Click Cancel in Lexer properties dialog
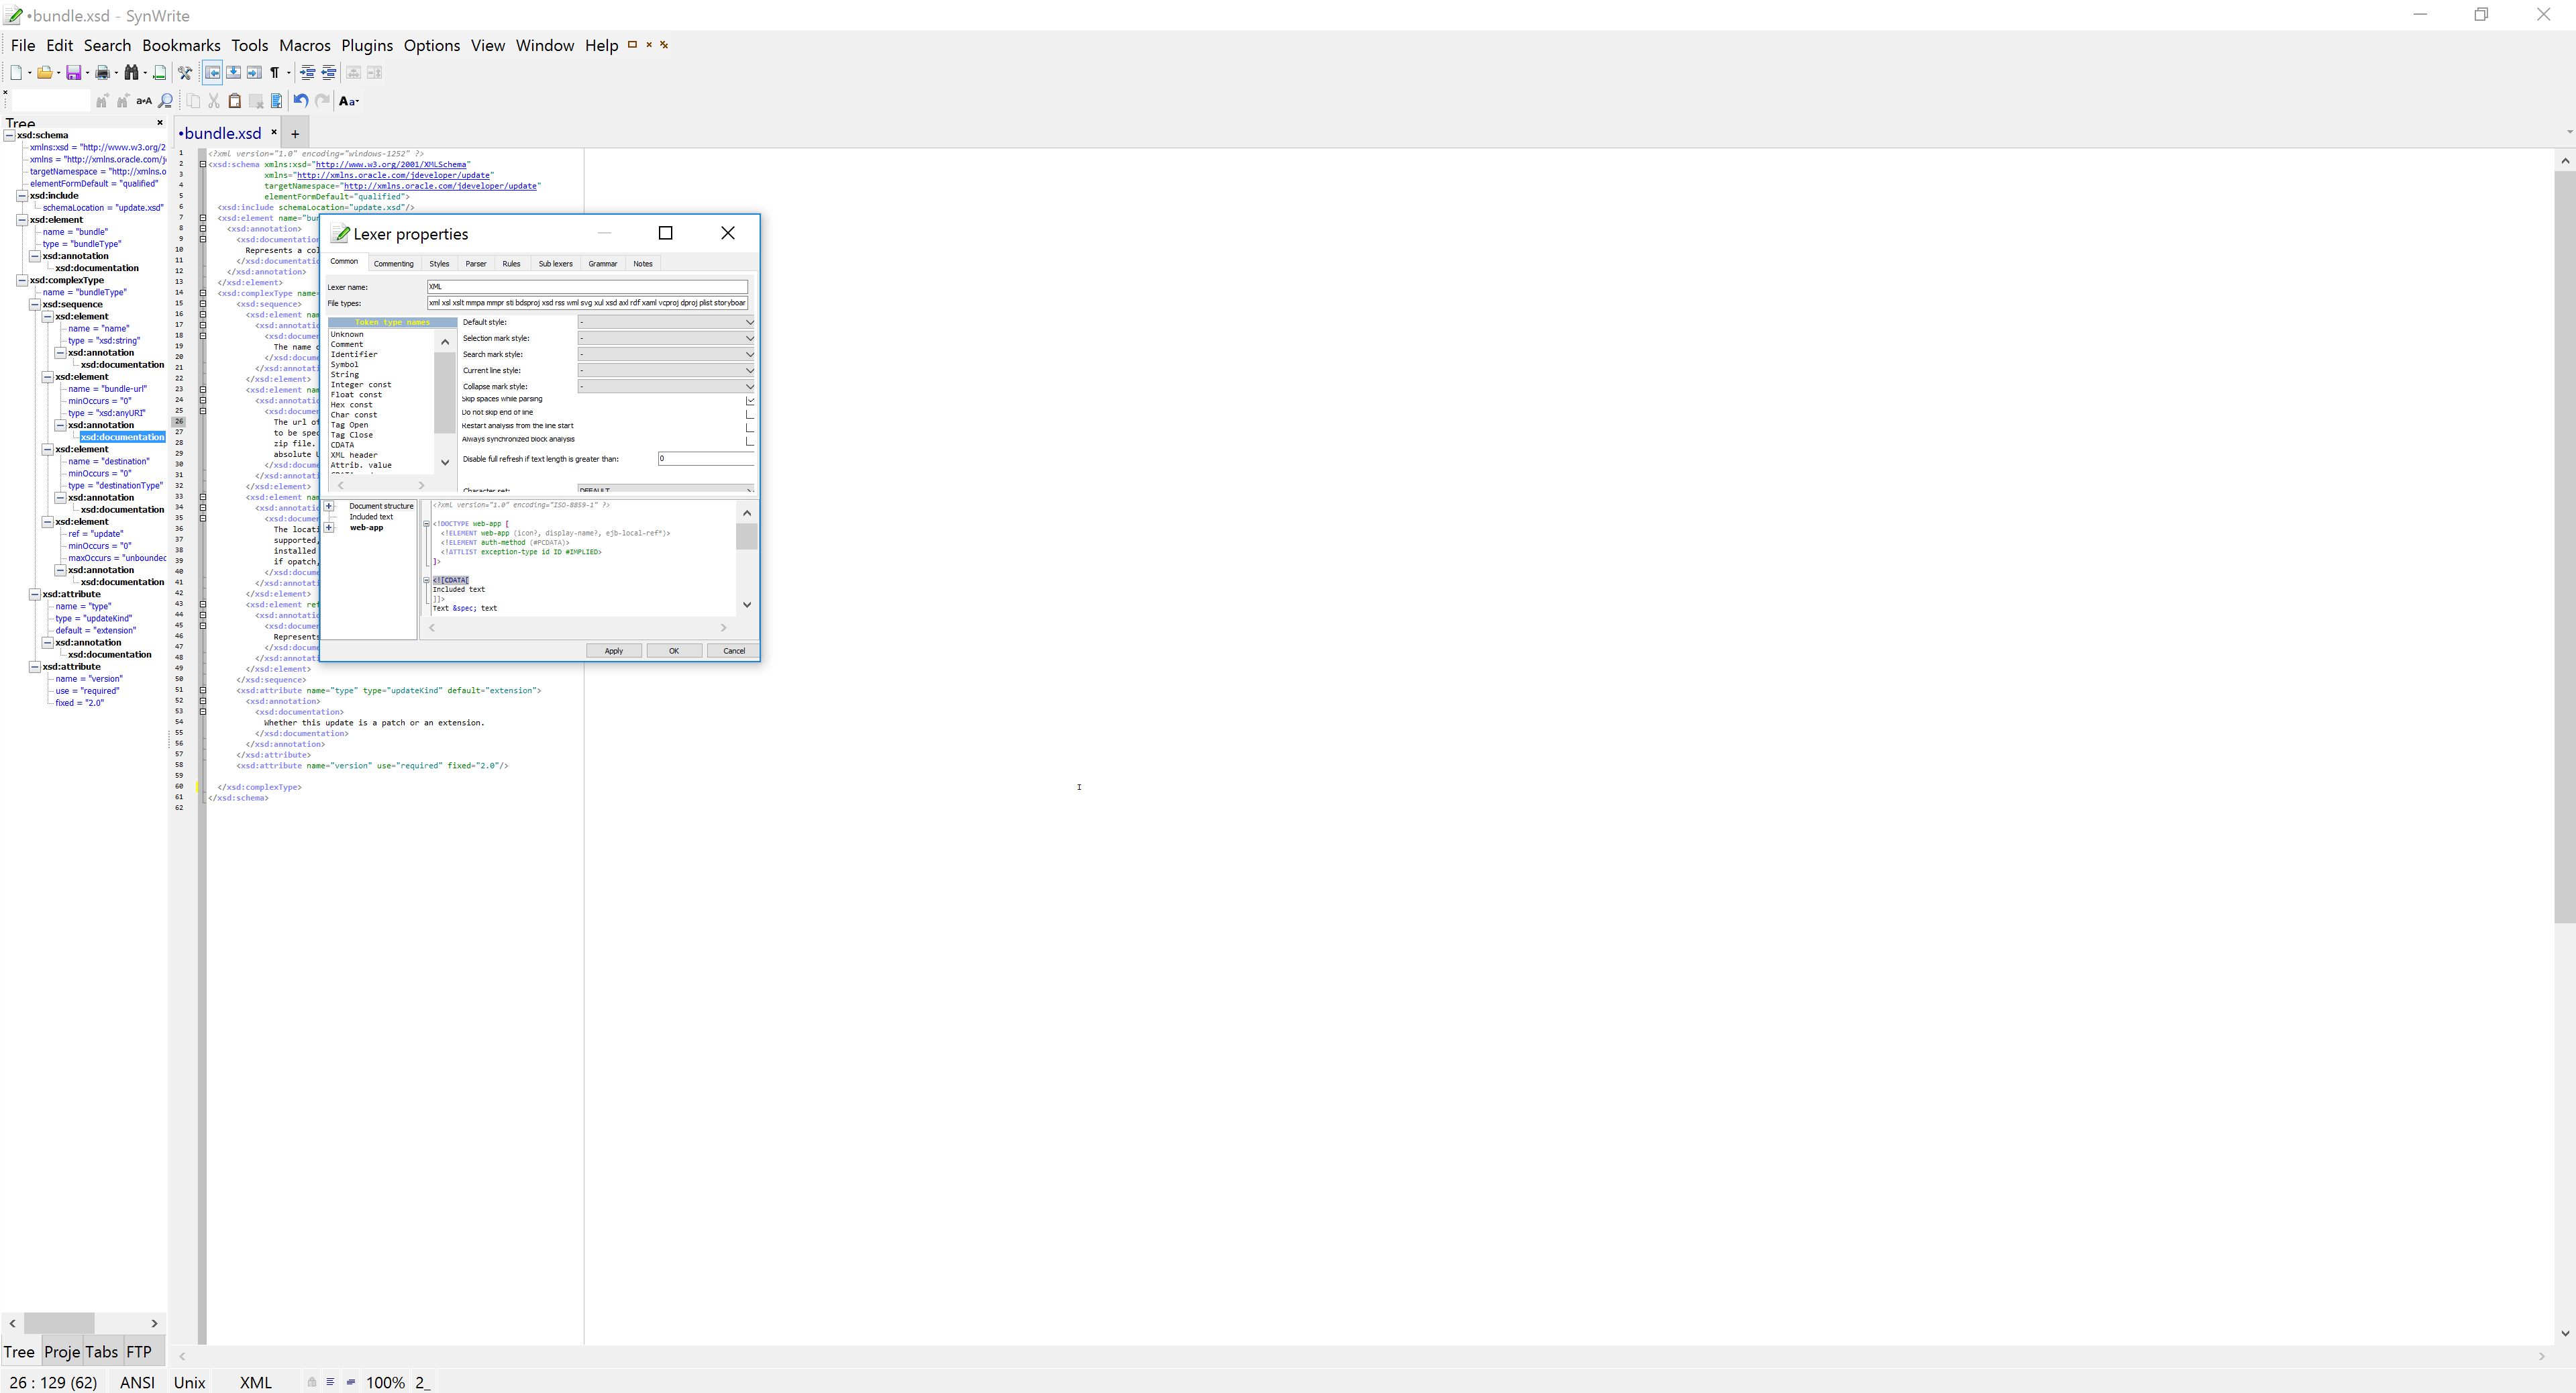The width and height of the screenshot is (2576, 1393). 733,651
